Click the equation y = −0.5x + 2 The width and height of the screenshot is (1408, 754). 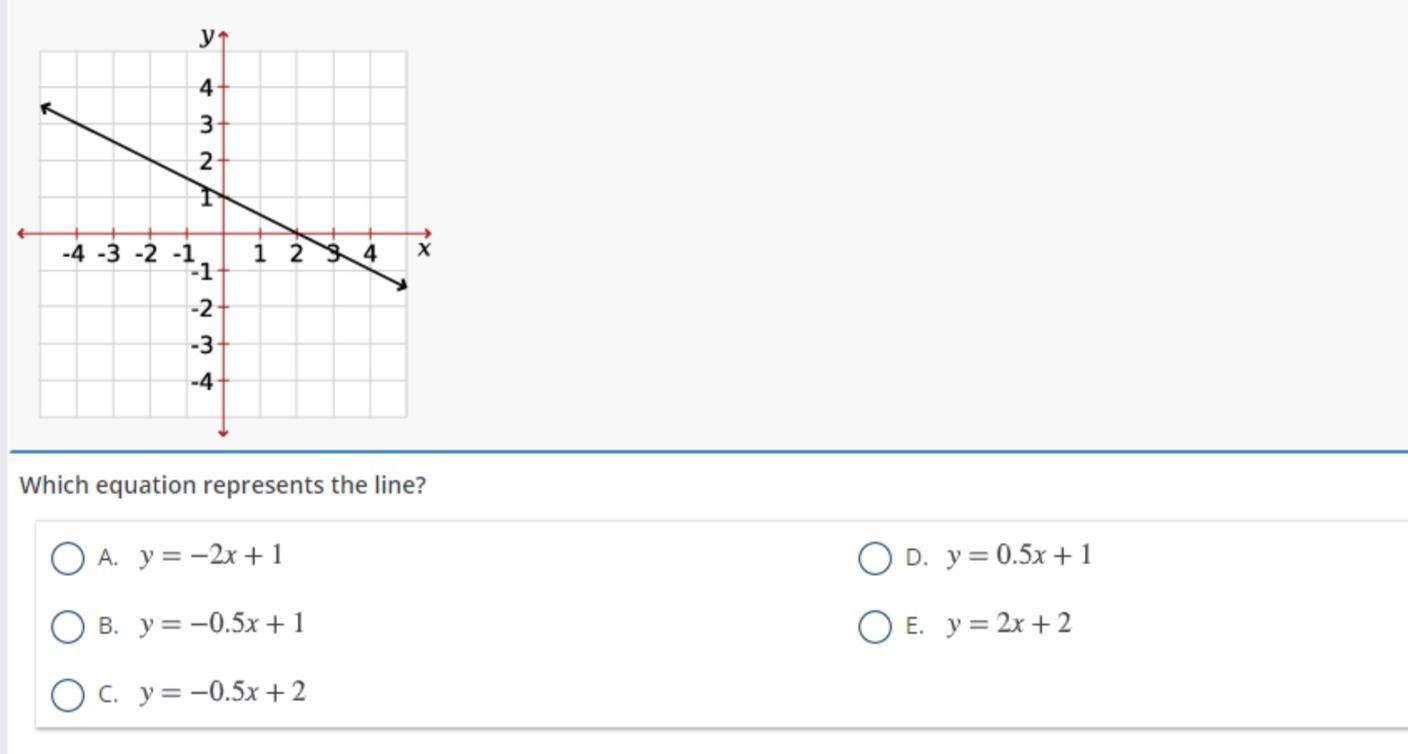(x=223, y=692)
